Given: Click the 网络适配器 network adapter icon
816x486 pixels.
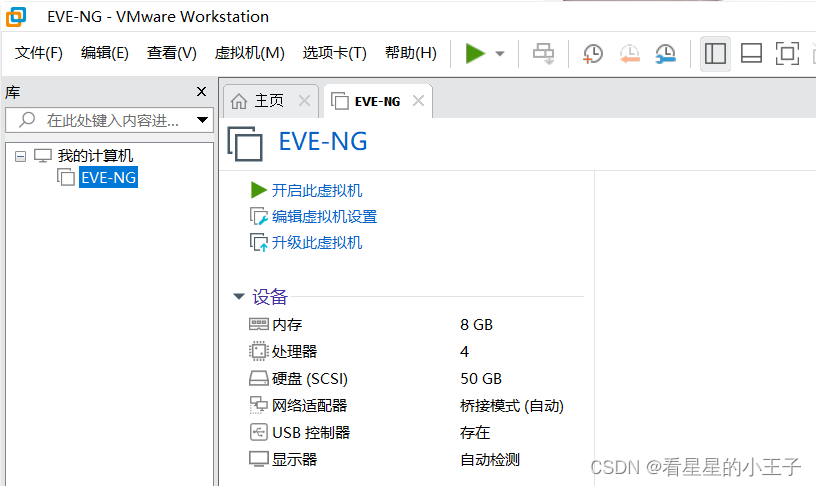Looking at the screenshot, I should point(259,405).
